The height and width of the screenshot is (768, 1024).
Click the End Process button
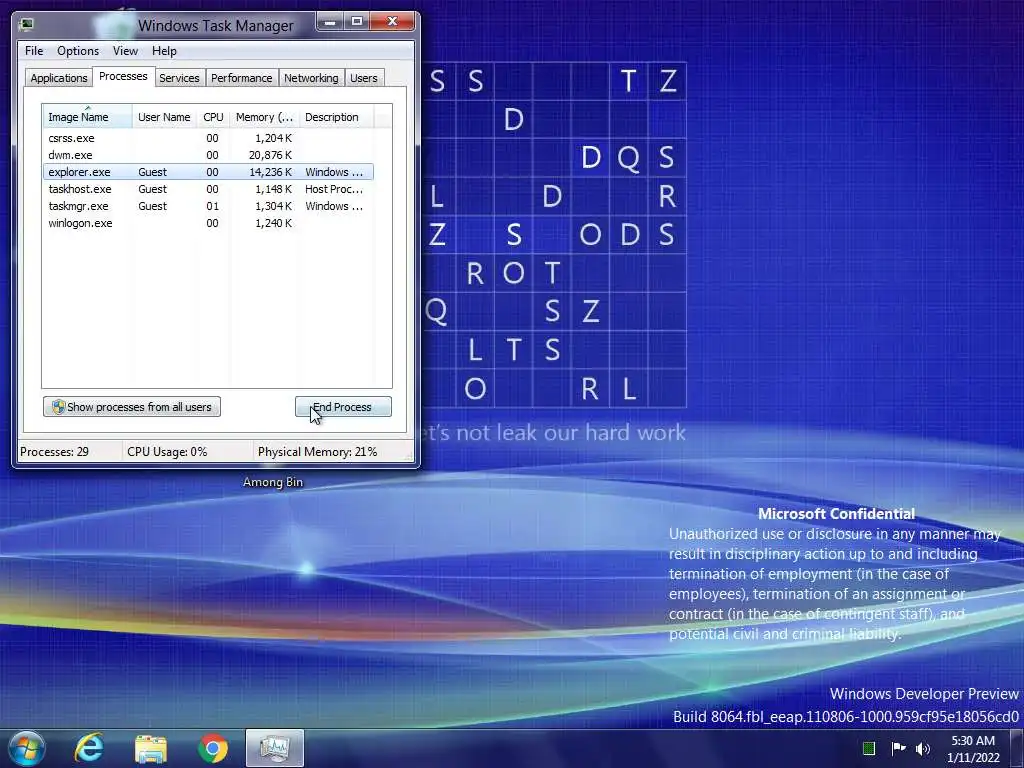point(344,407)
